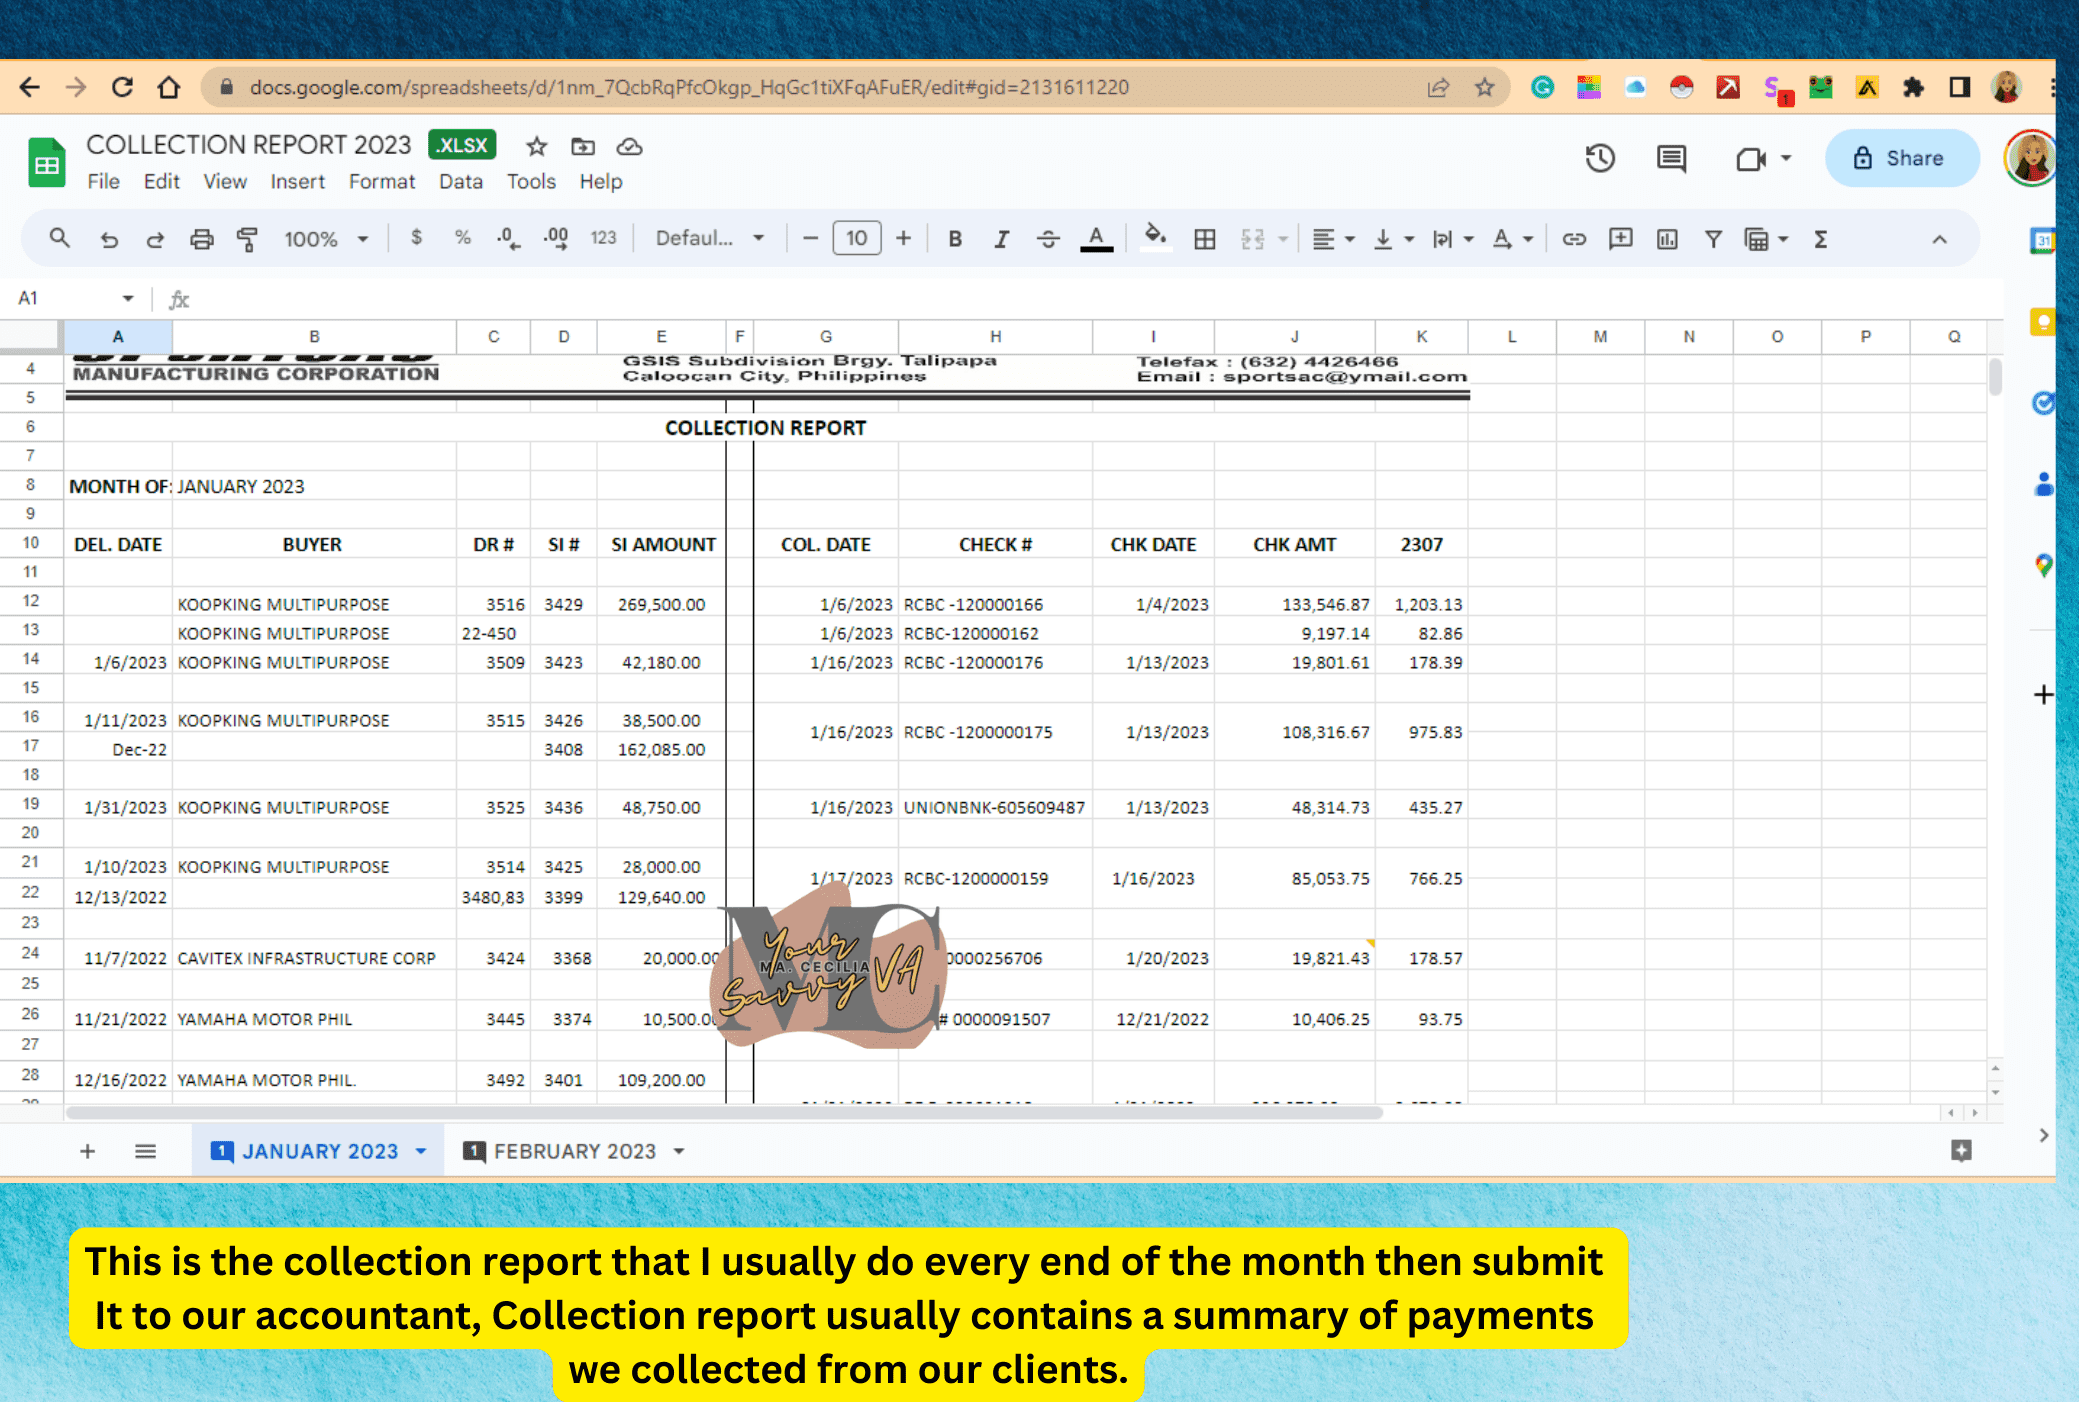Open the Default font dropdown
2079x1402 pixels.
(x=709, y=239)
